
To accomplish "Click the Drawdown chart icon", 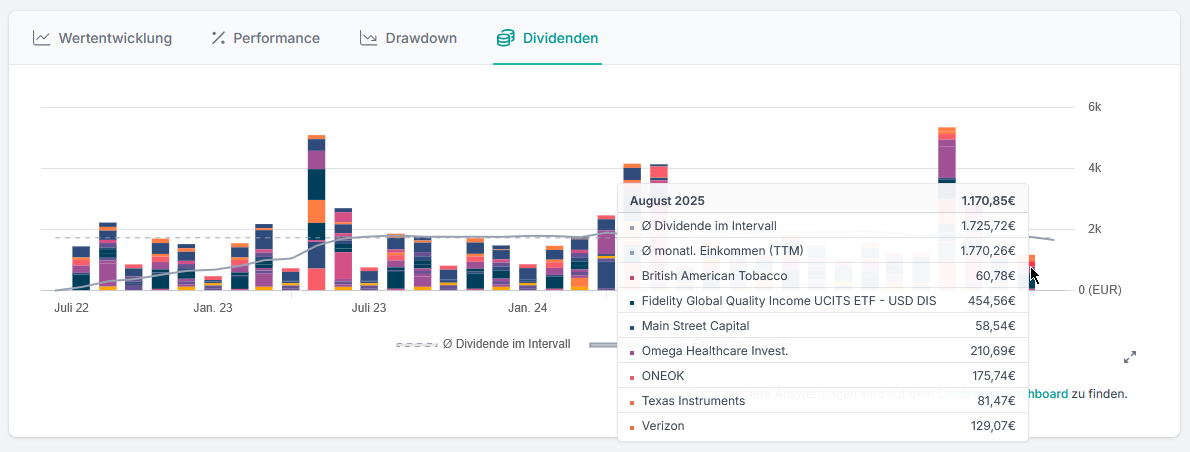I will point(368,38).
